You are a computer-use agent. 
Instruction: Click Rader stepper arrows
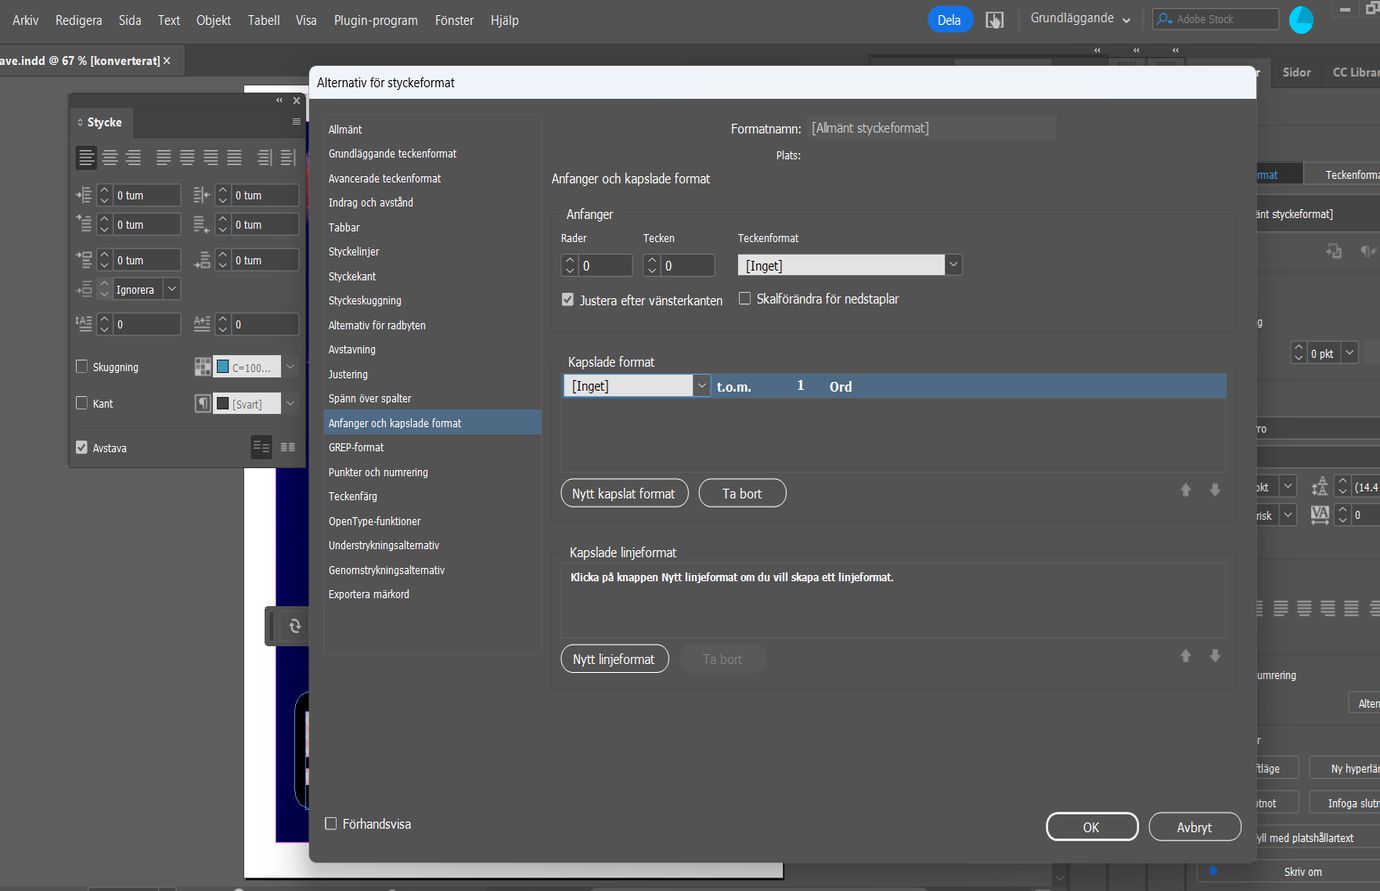pos(570,265)
